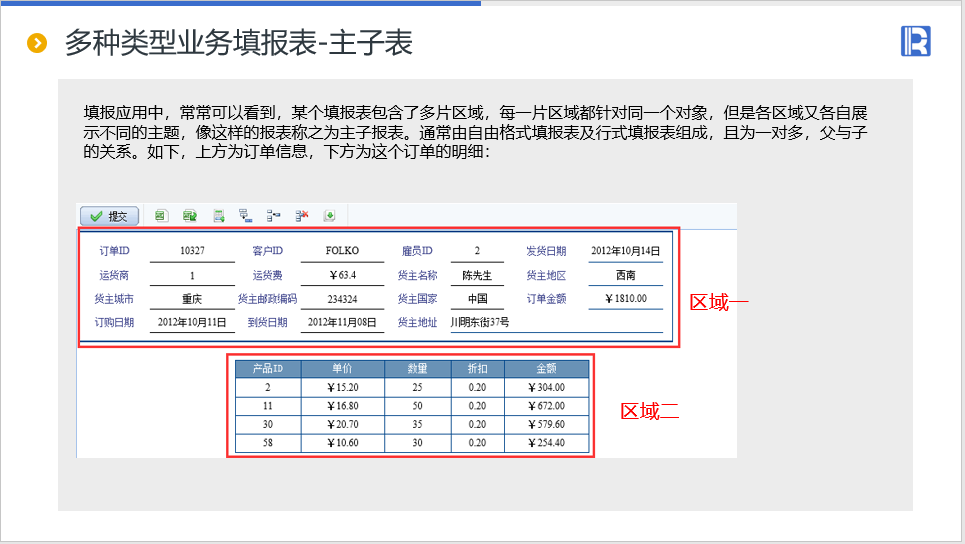965x544 pixels.
Task: Select the 发货日期 field 2012年10月14日
Action: (x=625, y=251)
